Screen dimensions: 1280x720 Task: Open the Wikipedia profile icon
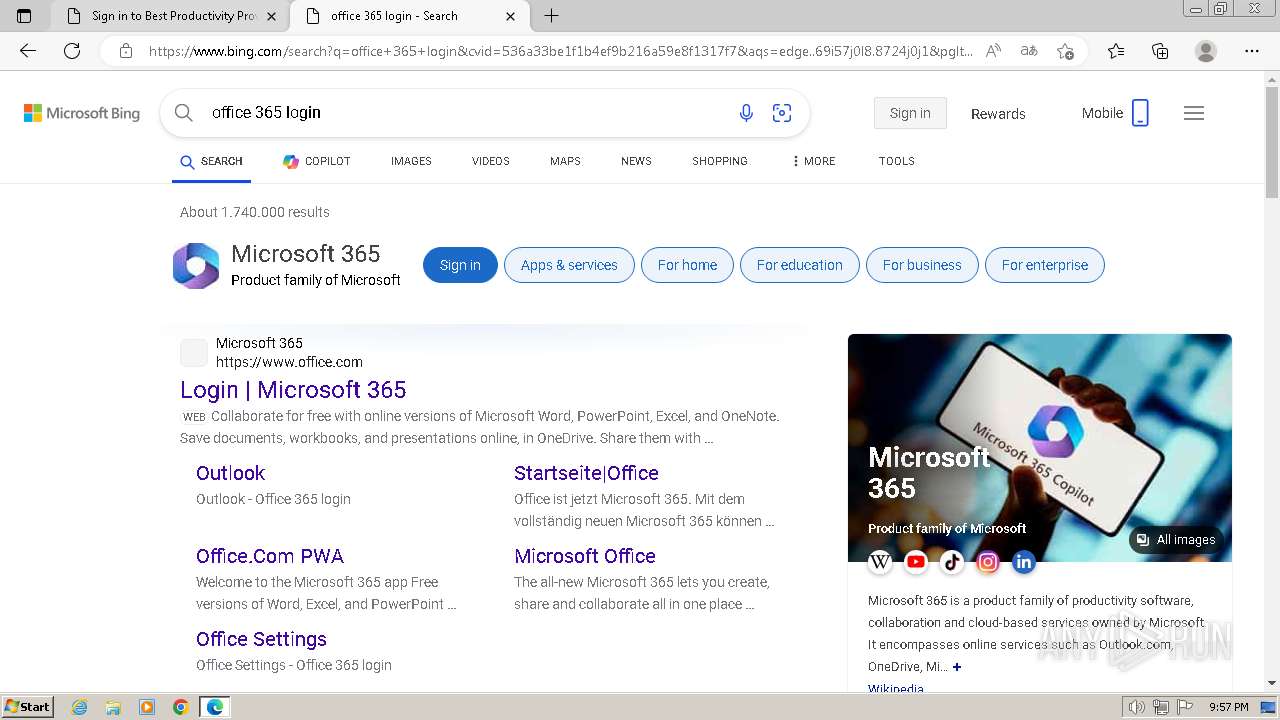point(880,562)
